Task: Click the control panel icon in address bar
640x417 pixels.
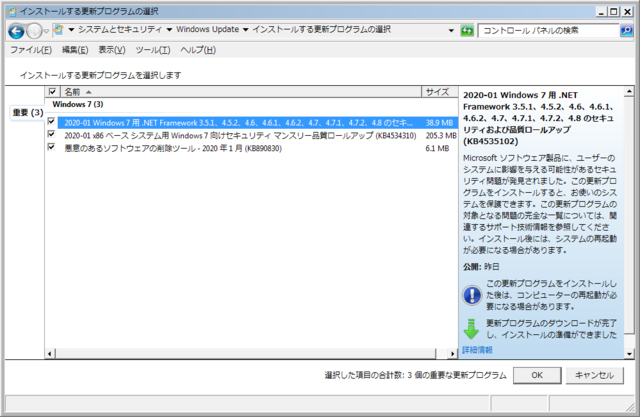Action: click(x=59, y=30)
